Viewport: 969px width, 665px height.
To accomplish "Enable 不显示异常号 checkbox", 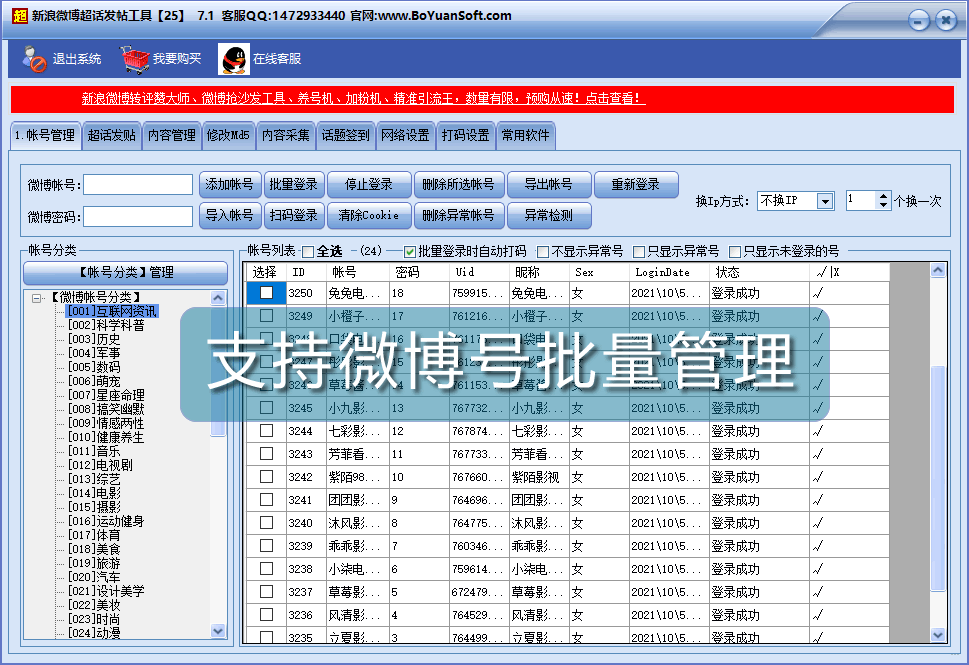I will pyautogui.click(x=543, y=252).
